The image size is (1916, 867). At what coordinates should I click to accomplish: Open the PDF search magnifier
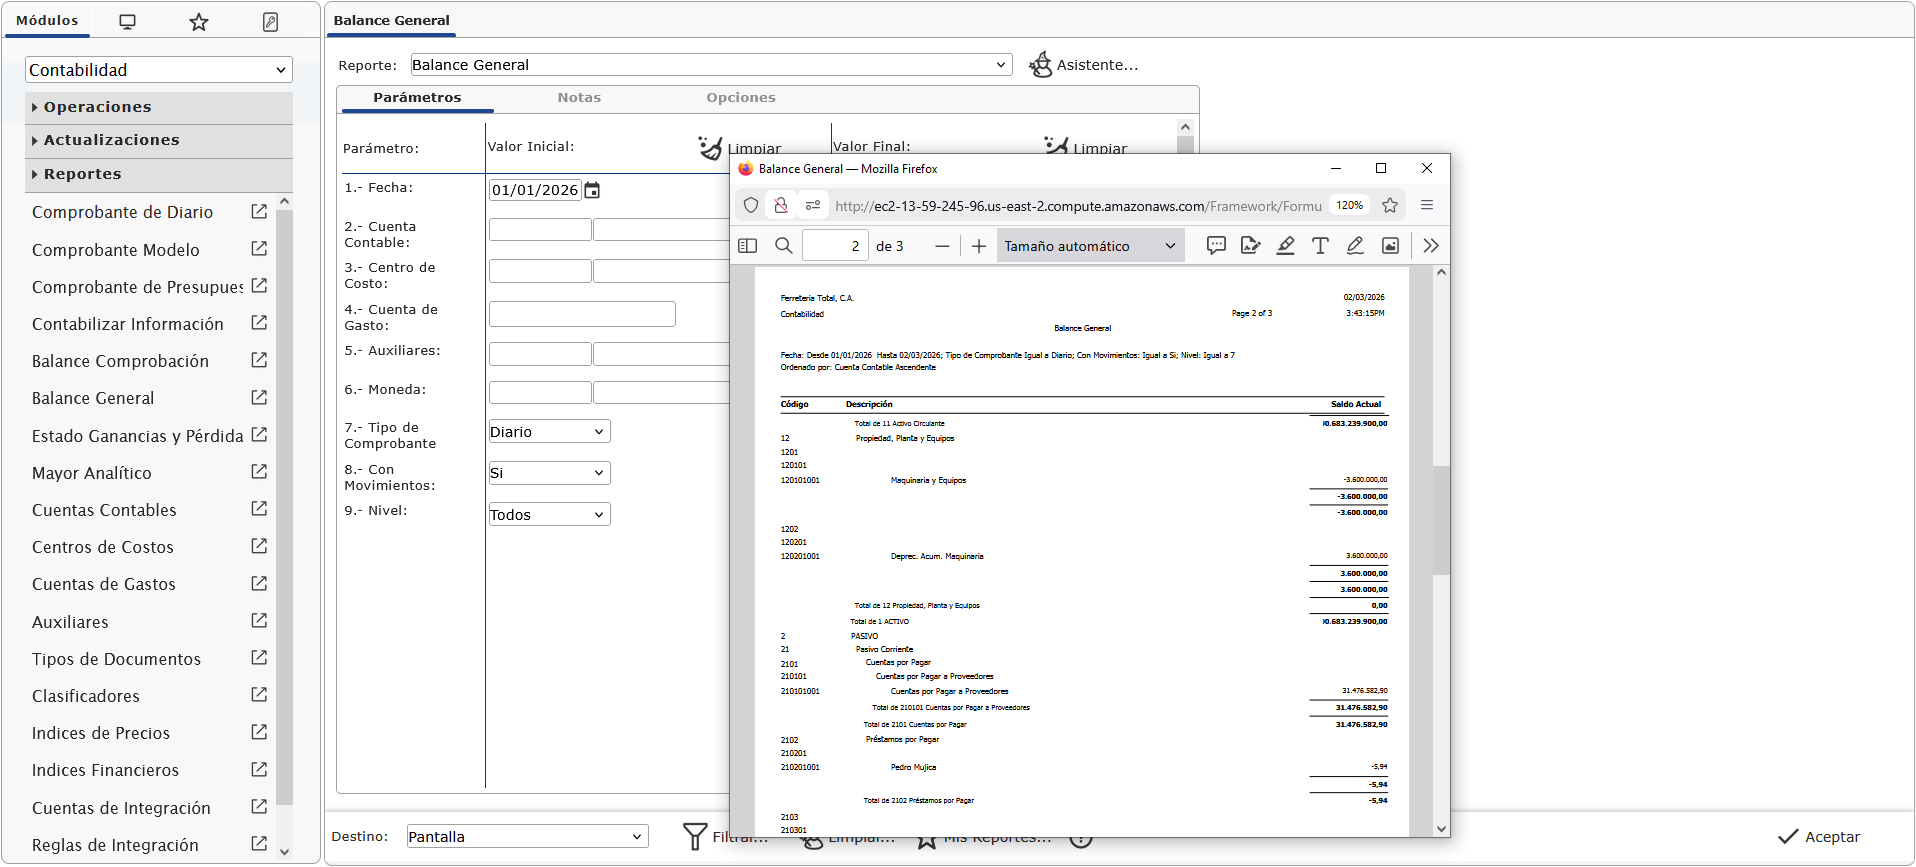click(x=784, y=246)
